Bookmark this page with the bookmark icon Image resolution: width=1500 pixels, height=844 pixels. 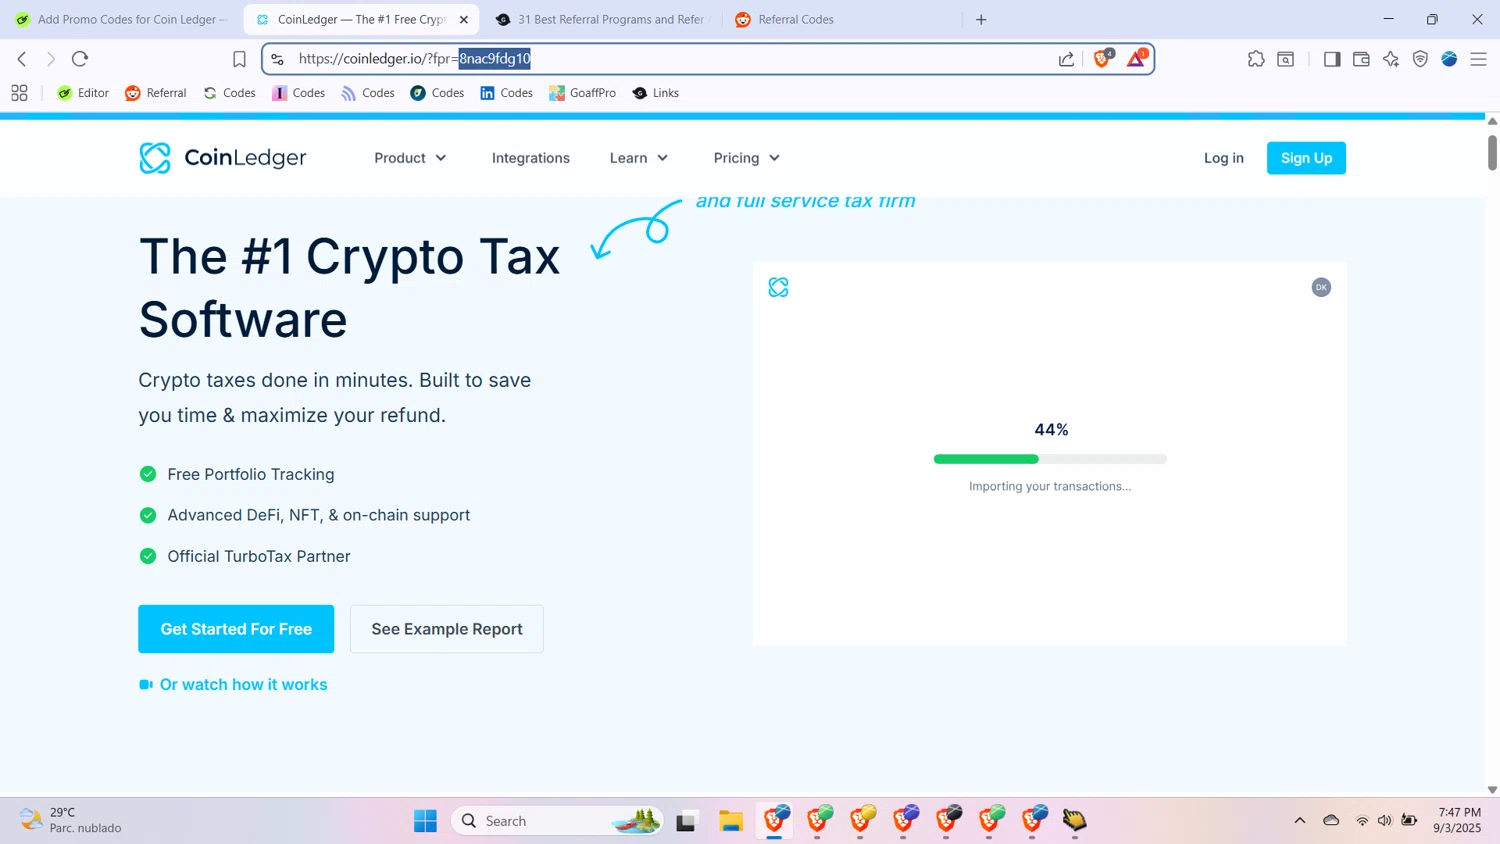click(x=239, y=59)
